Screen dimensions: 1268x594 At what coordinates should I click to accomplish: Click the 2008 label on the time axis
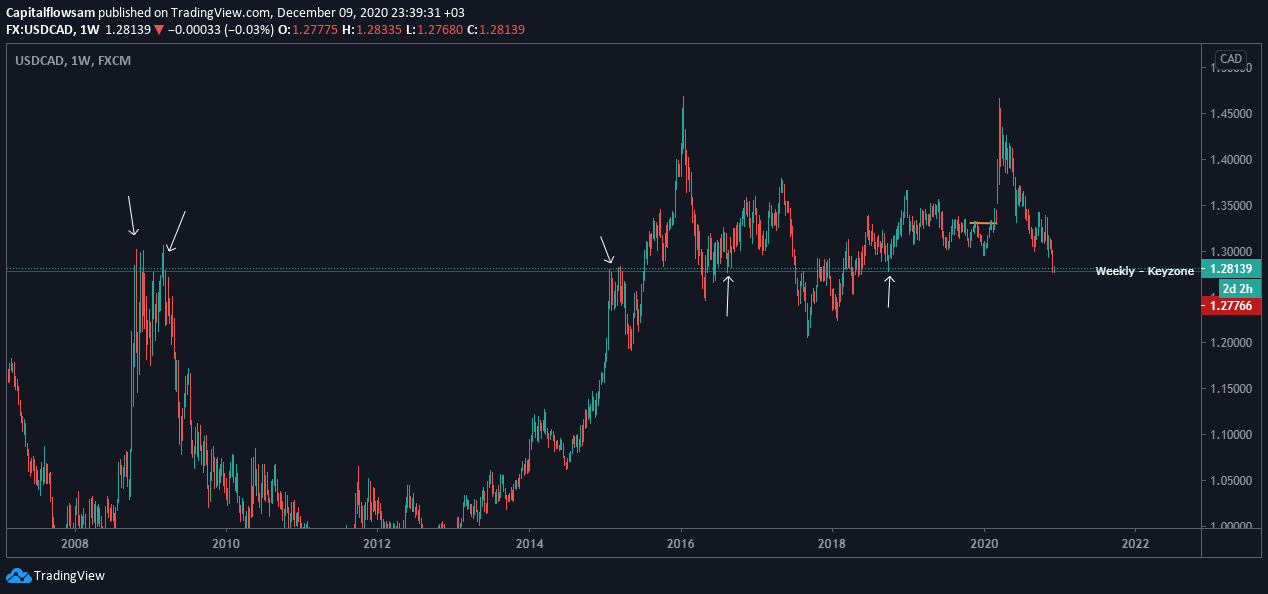coord(75,543)
